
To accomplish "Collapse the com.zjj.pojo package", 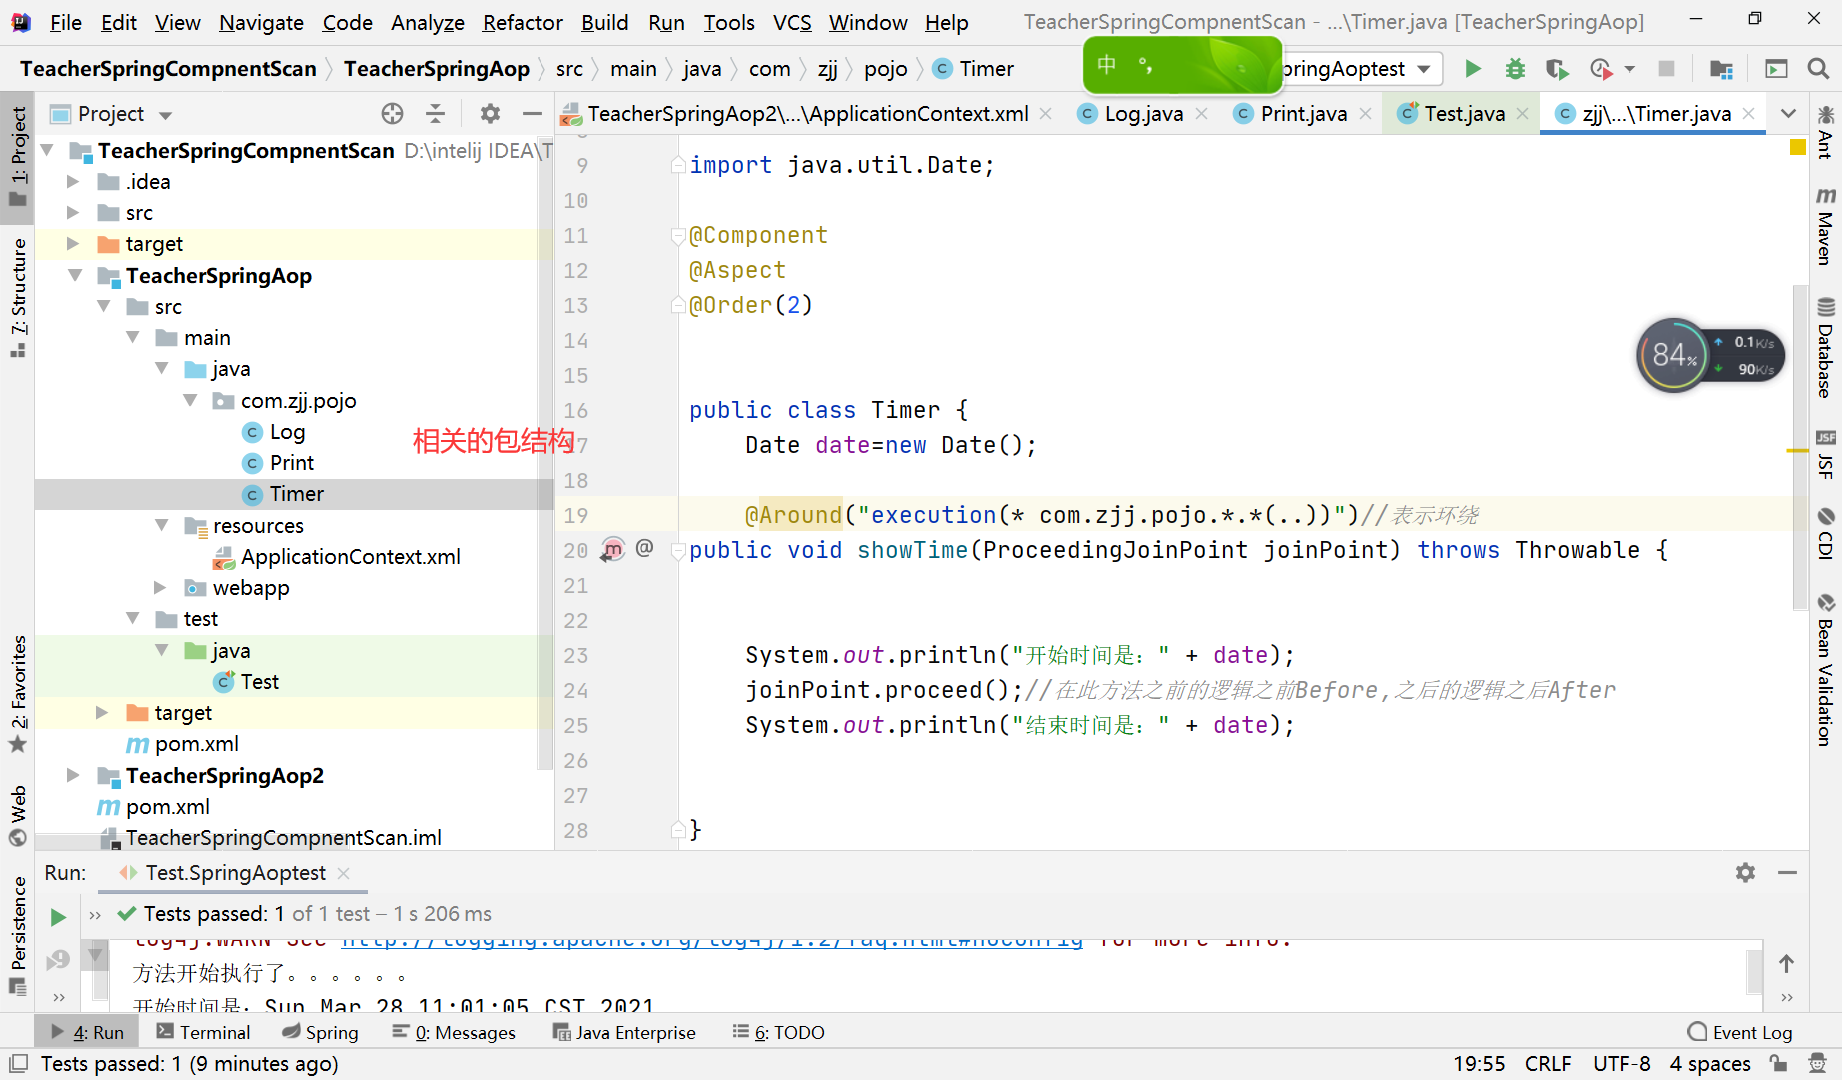I will pos(190,400).
